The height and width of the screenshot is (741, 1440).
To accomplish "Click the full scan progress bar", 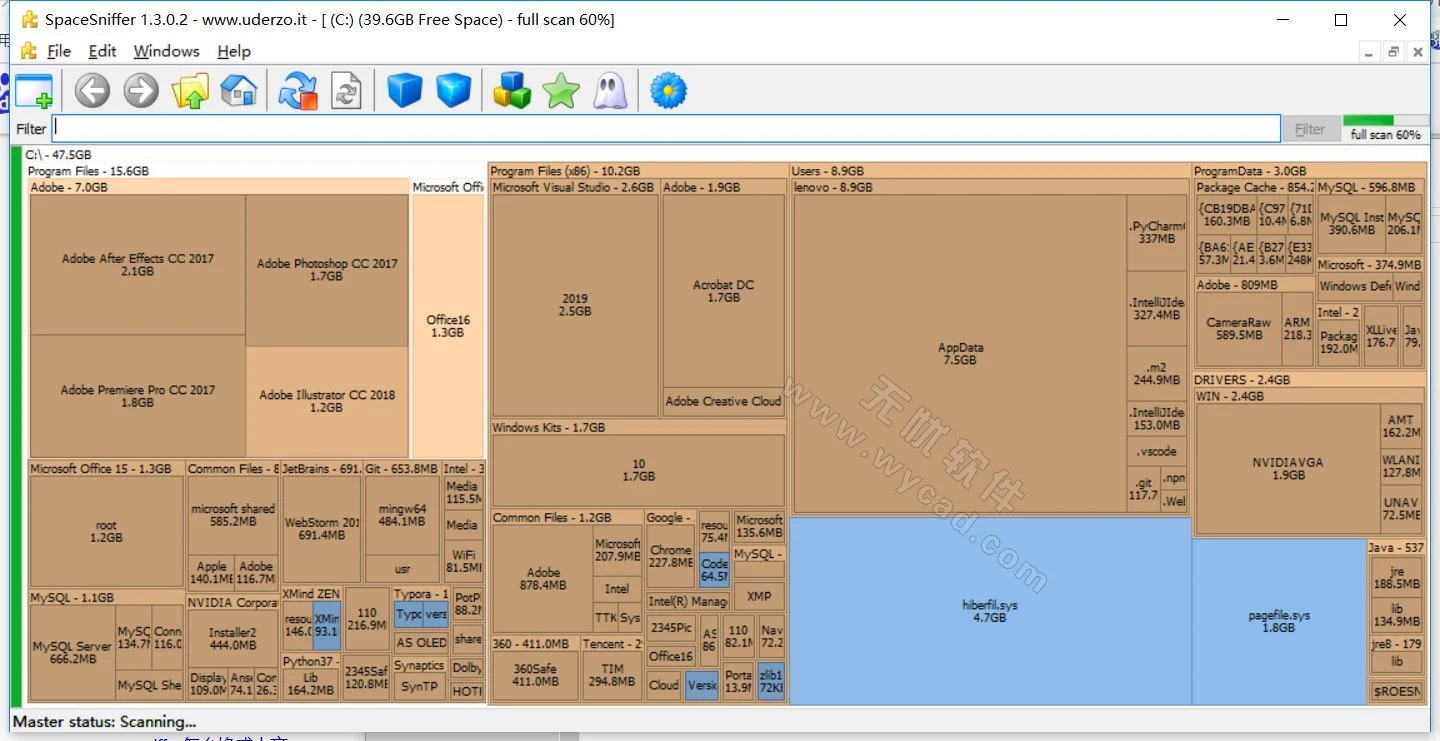I will pyautogui.click(x=1385, y=126).
